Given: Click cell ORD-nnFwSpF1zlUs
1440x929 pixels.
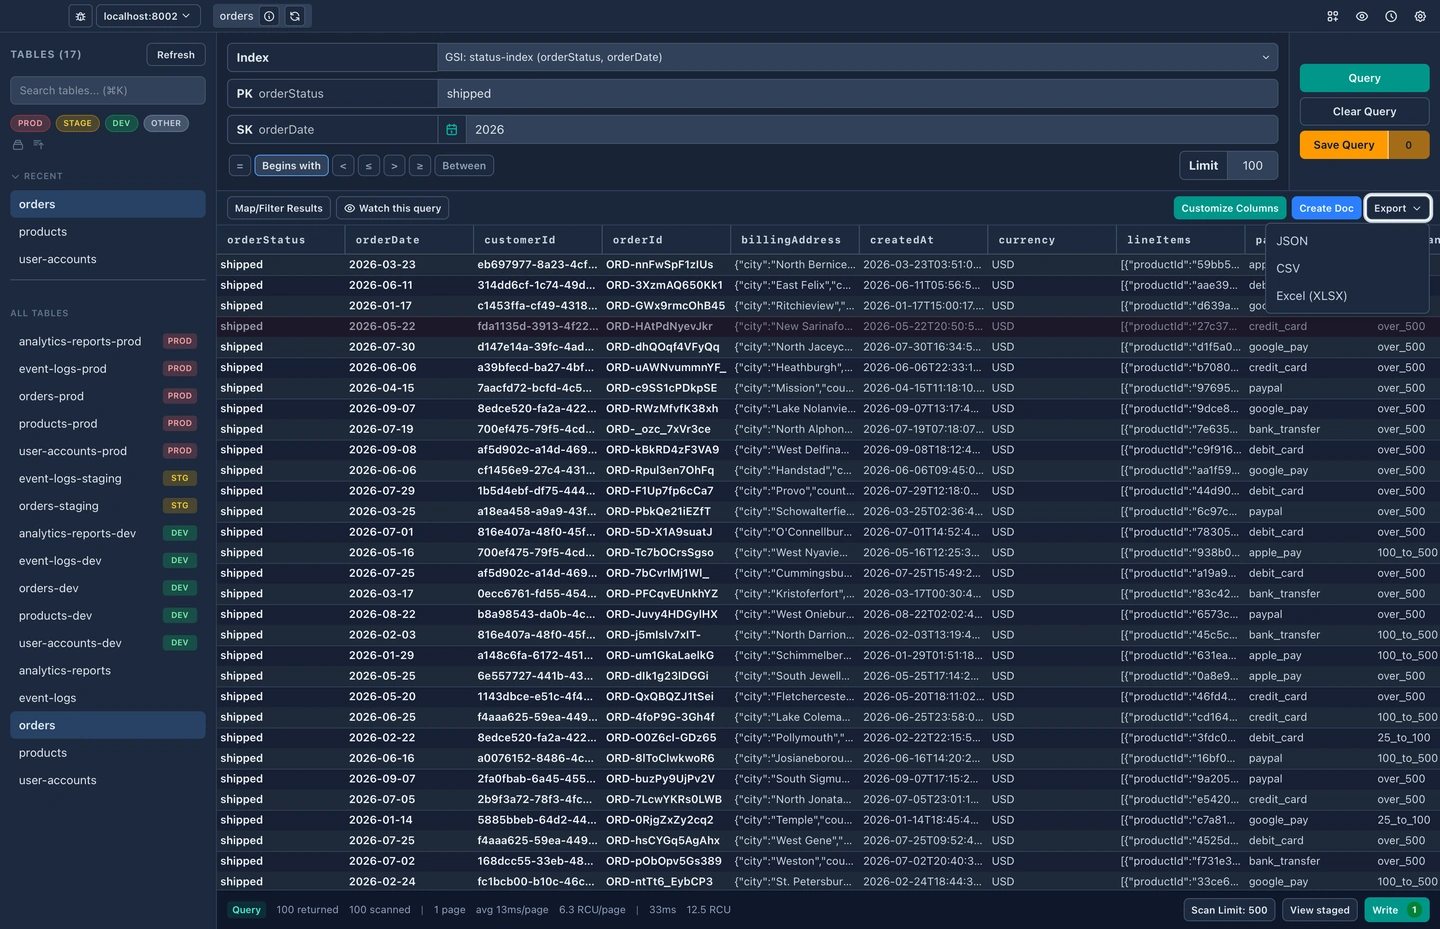Looking at the screenshot, I should click(666, 265).
